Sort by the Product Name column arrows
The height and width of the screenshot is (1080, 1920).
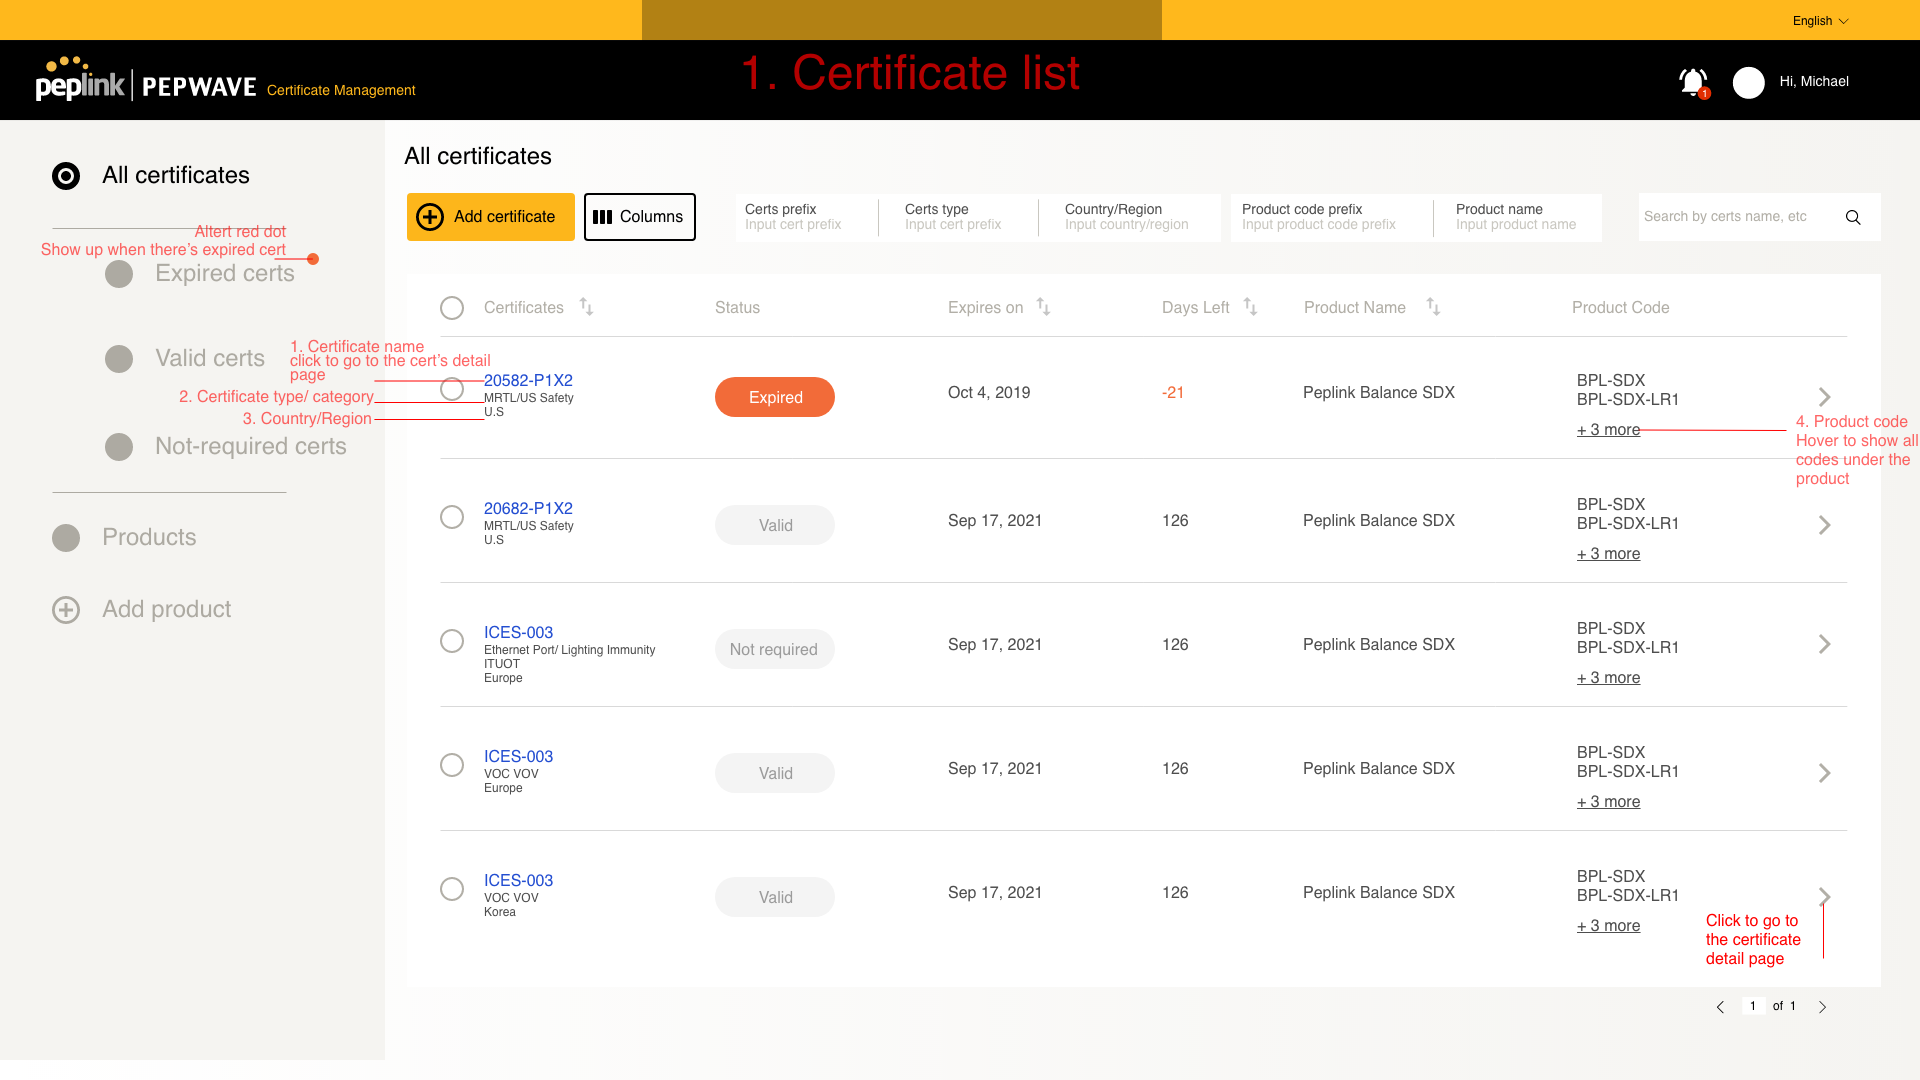tap(1433, 307)
